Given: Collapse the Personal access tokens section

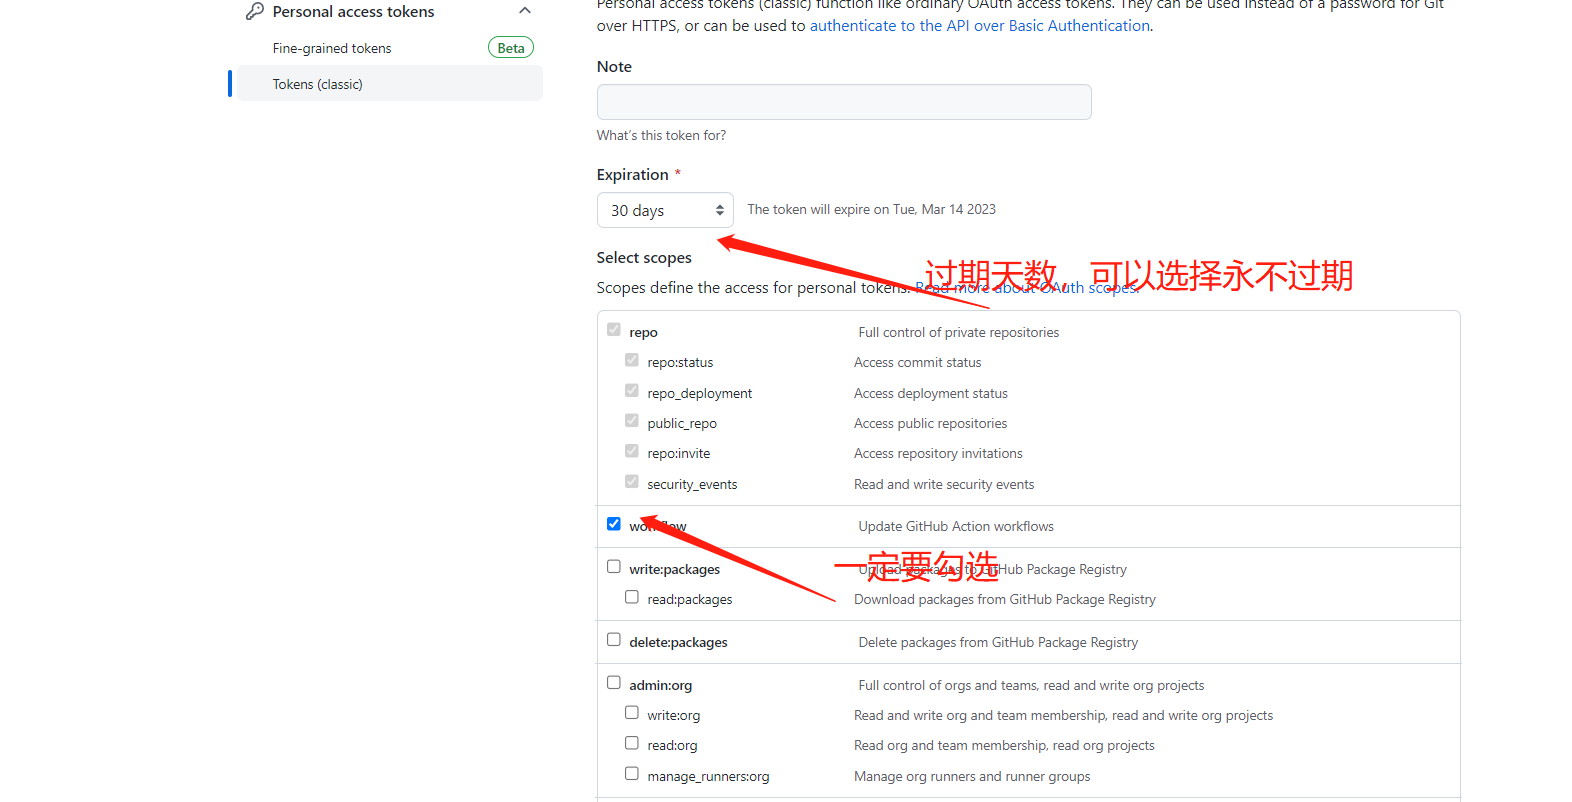Looking at the screenshot, I should (x=524, y=11).
